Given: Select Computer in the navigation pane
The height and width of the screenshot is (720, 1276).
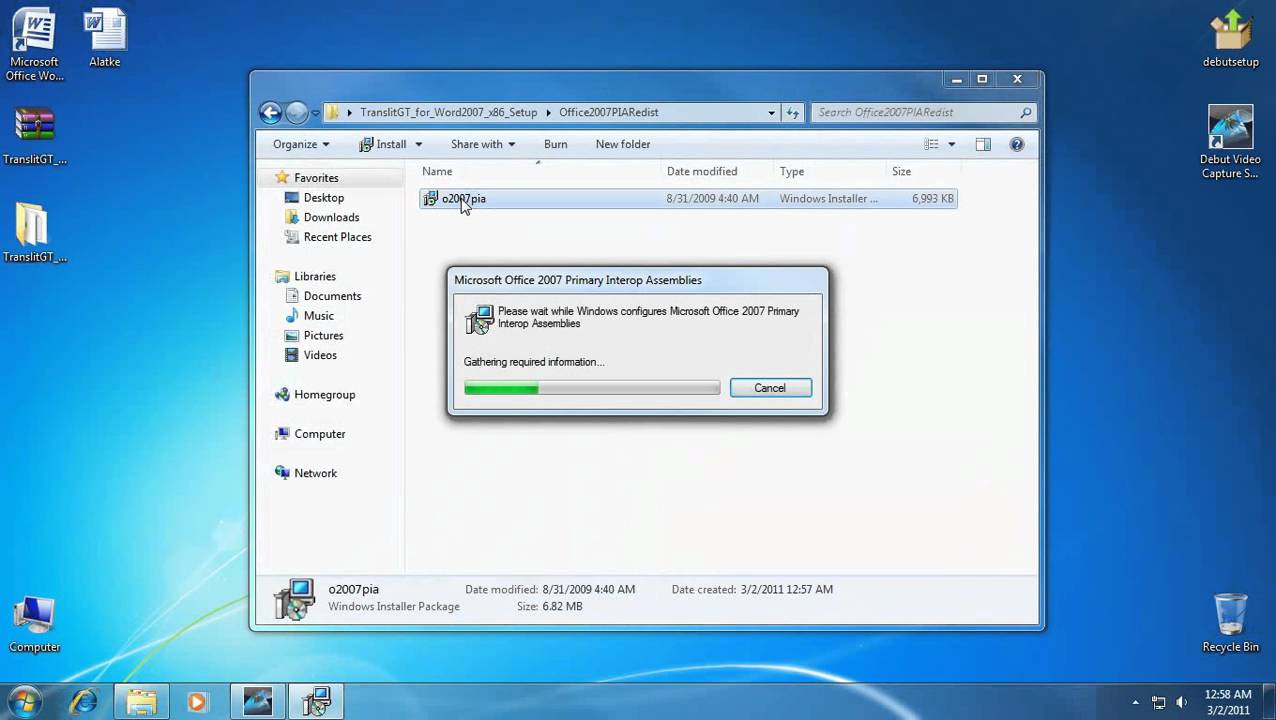Looking at the screenshot, I should coord(319,434).
